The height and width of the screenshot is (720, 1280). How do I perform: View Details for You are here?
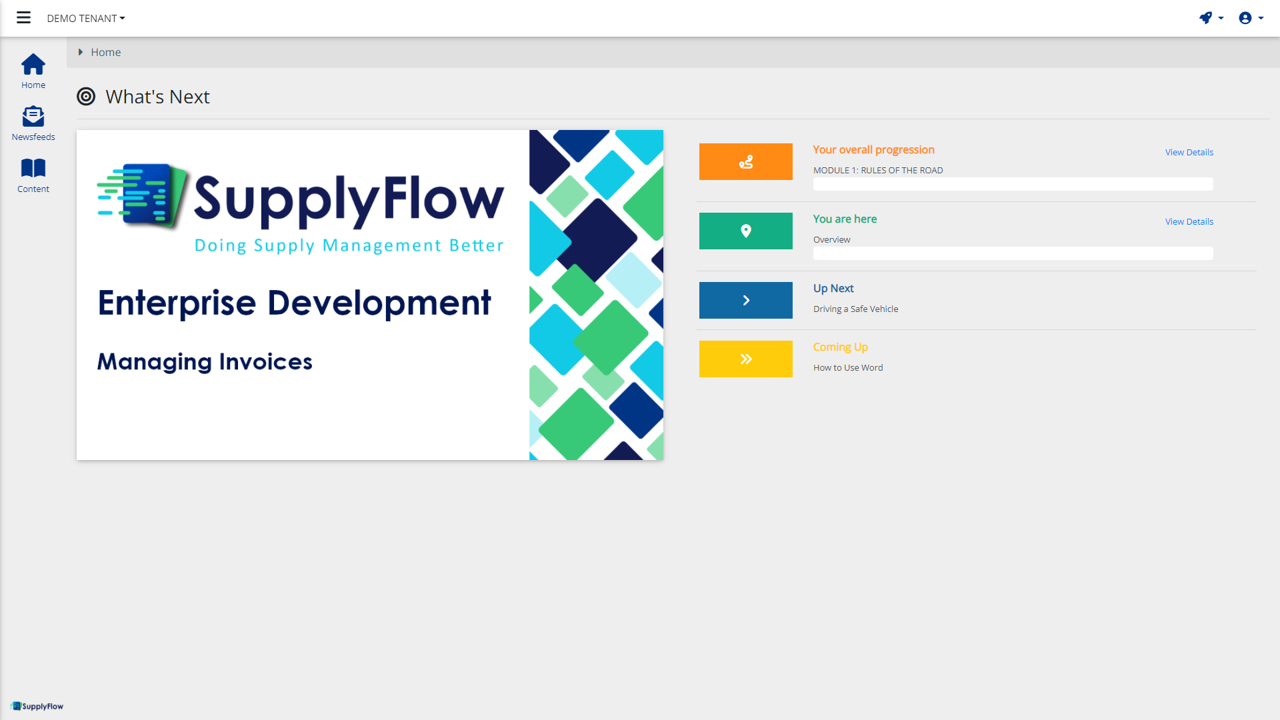coord(1188,222)
